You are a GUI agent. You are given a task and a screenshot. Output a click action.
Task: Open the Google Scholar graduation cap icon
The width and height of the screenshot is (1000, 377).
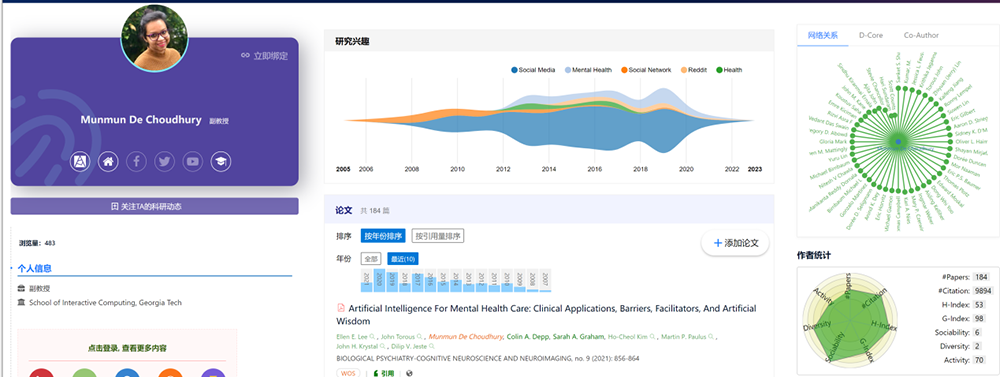221,161
